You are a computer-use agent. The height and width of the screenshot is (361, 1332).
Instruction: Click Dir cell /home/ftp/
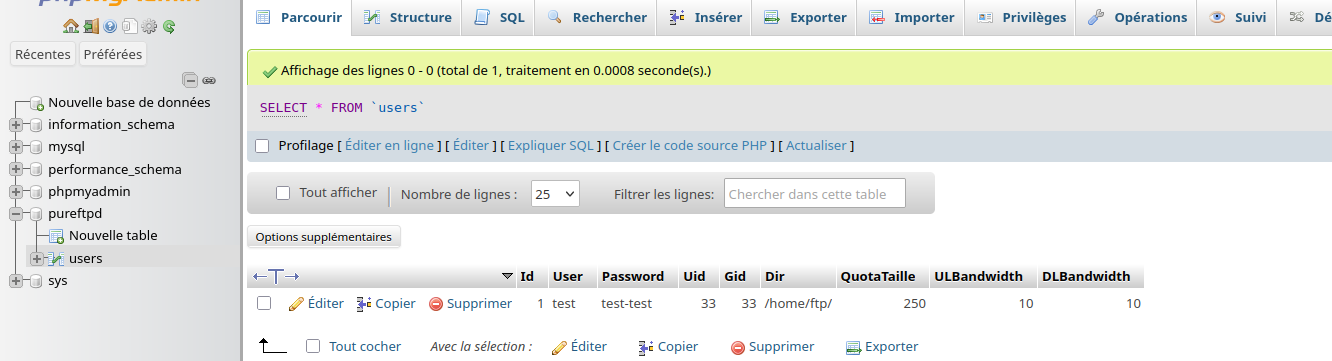coord(797,304)
